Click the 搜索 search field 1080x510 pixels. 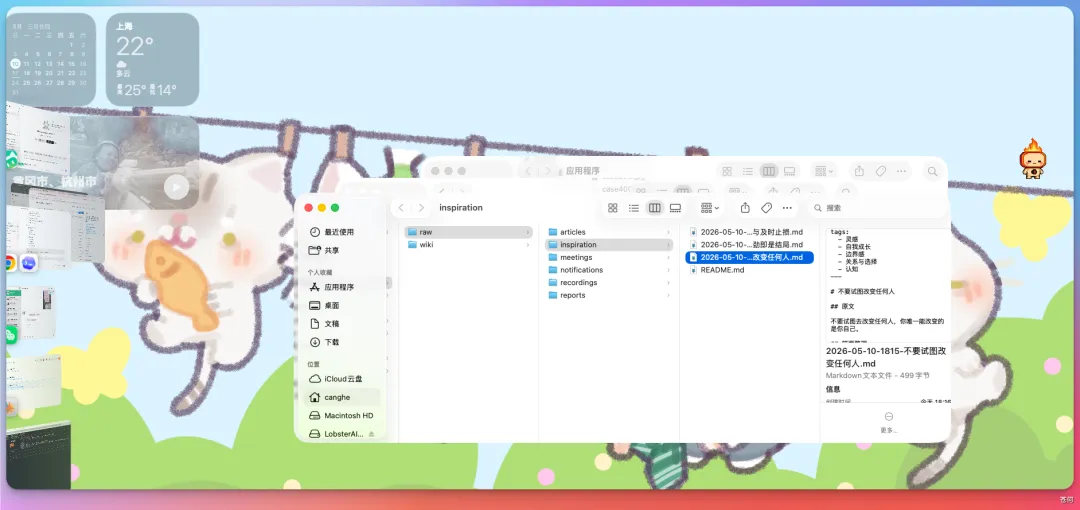click(x=877, y=207)
